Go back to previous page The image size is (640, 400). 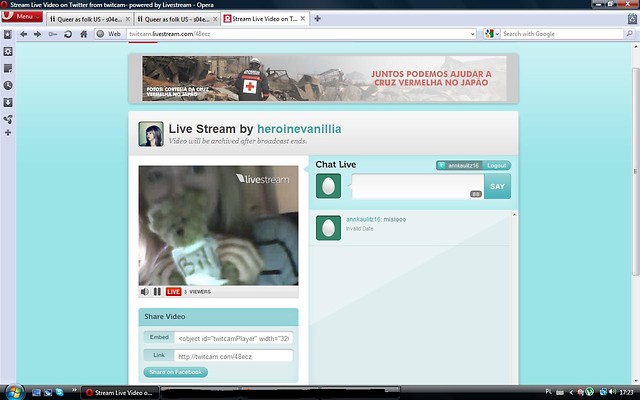pyautogui.click(x=24, y=34)
